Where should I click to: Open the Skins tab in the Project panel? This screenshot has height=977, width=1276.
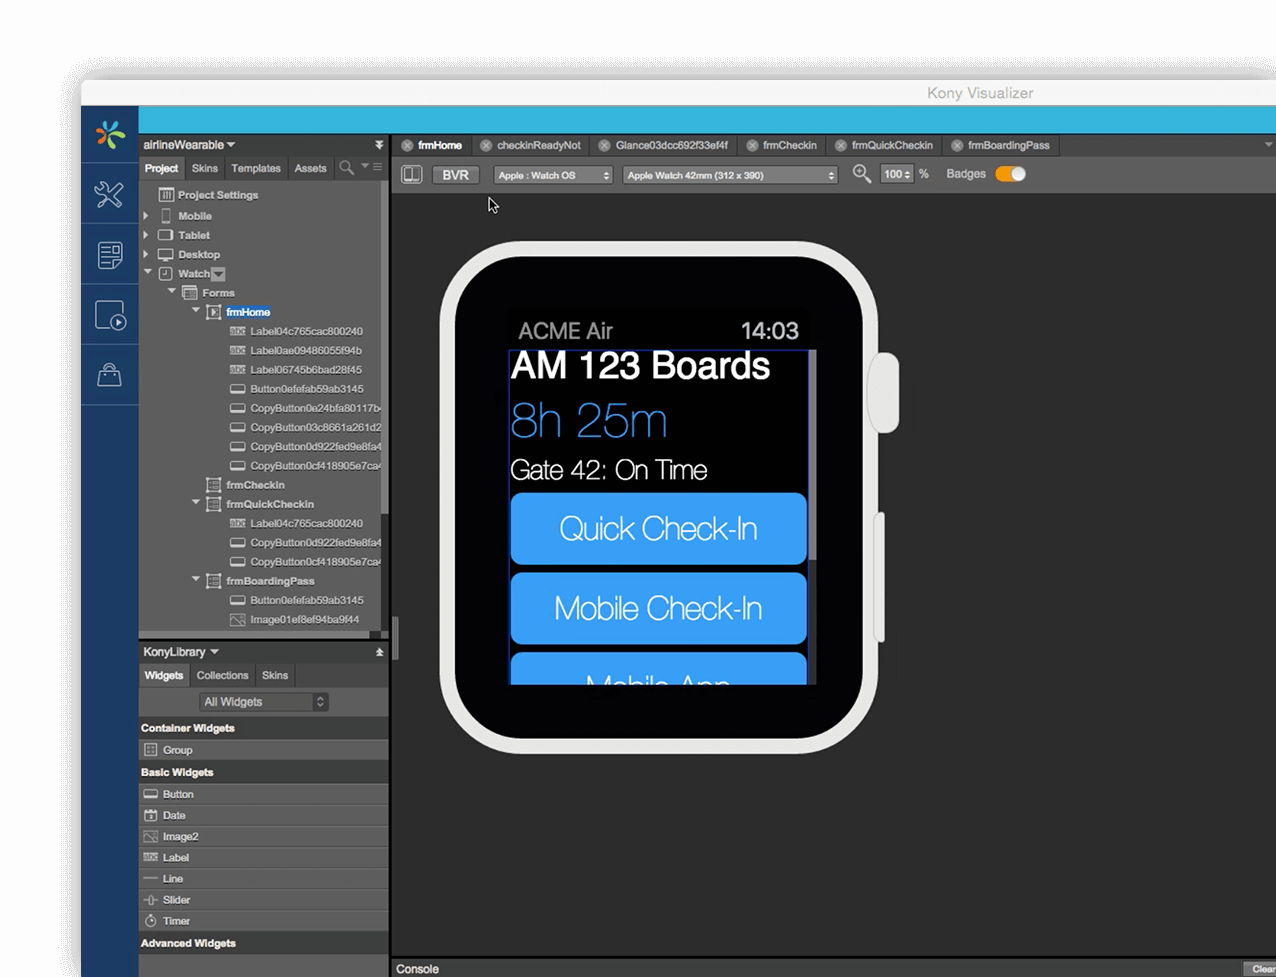tap(205, 168)
